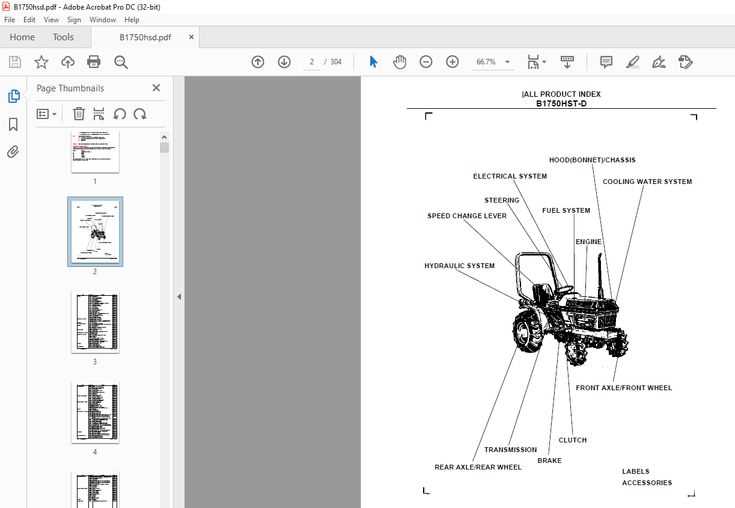Open the Edit menu
Viewport: 735px width, 508px height.
(x=29, y=20)
